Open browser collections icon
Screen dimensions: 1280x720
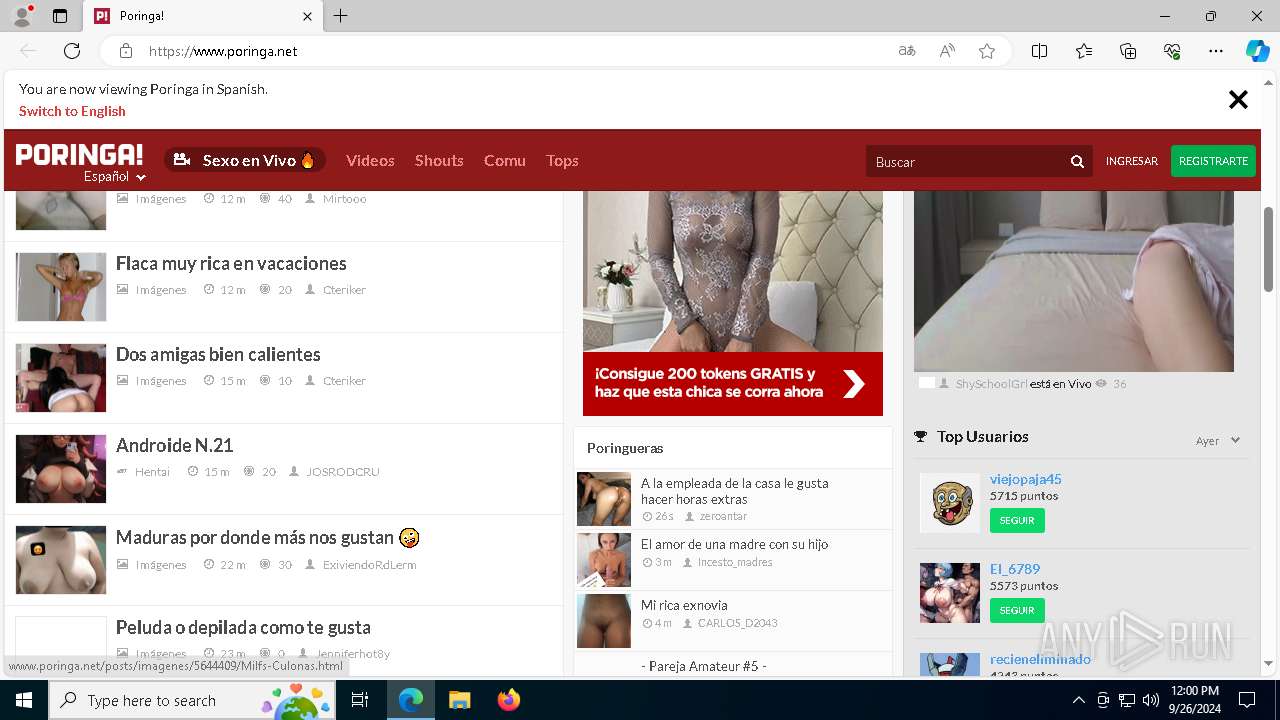click(1128, 51)
